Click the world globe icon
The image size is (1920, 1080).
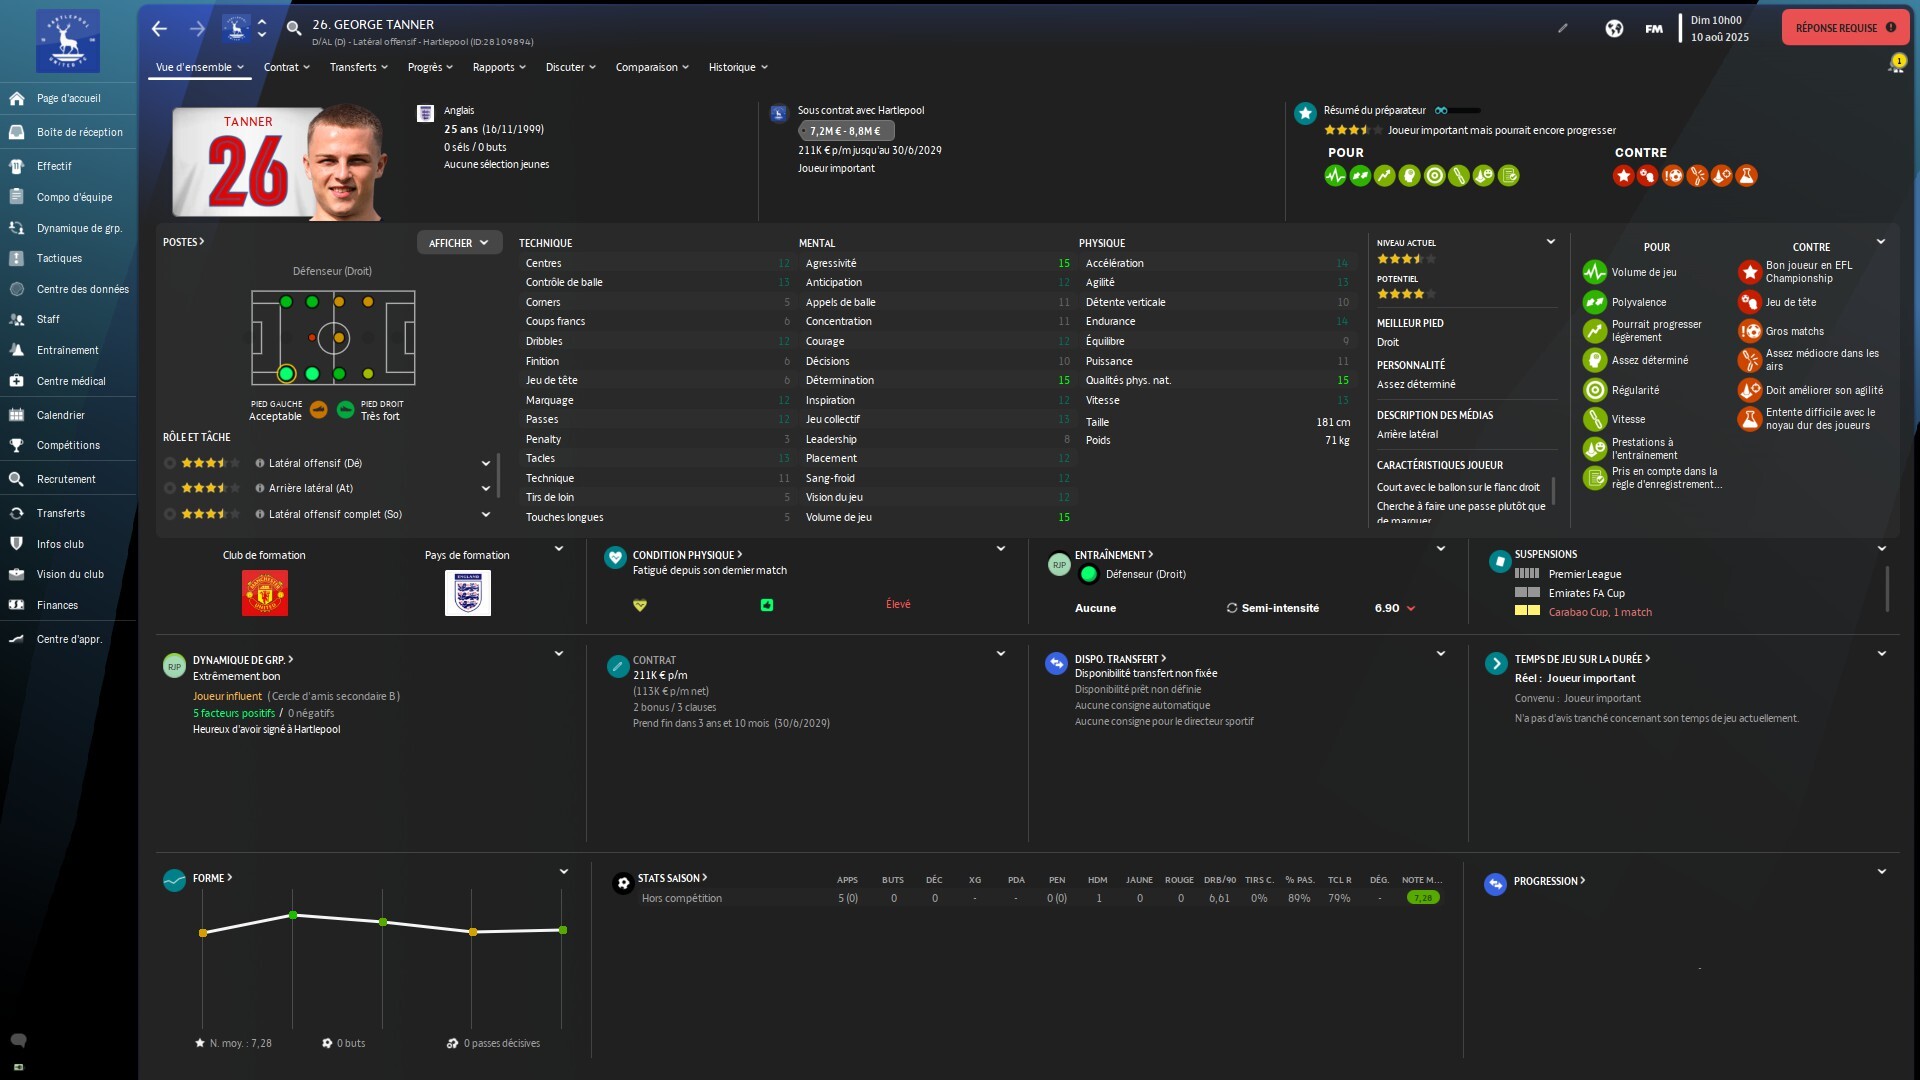tap(1614, 28)
